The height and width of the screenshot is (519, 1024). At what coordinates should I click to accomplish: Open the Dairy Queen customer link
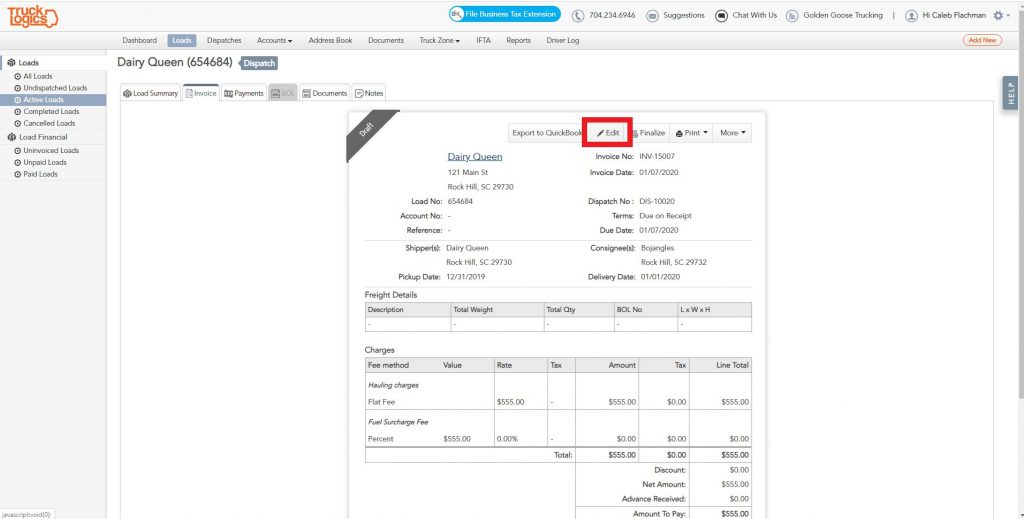tap(475, 157)
